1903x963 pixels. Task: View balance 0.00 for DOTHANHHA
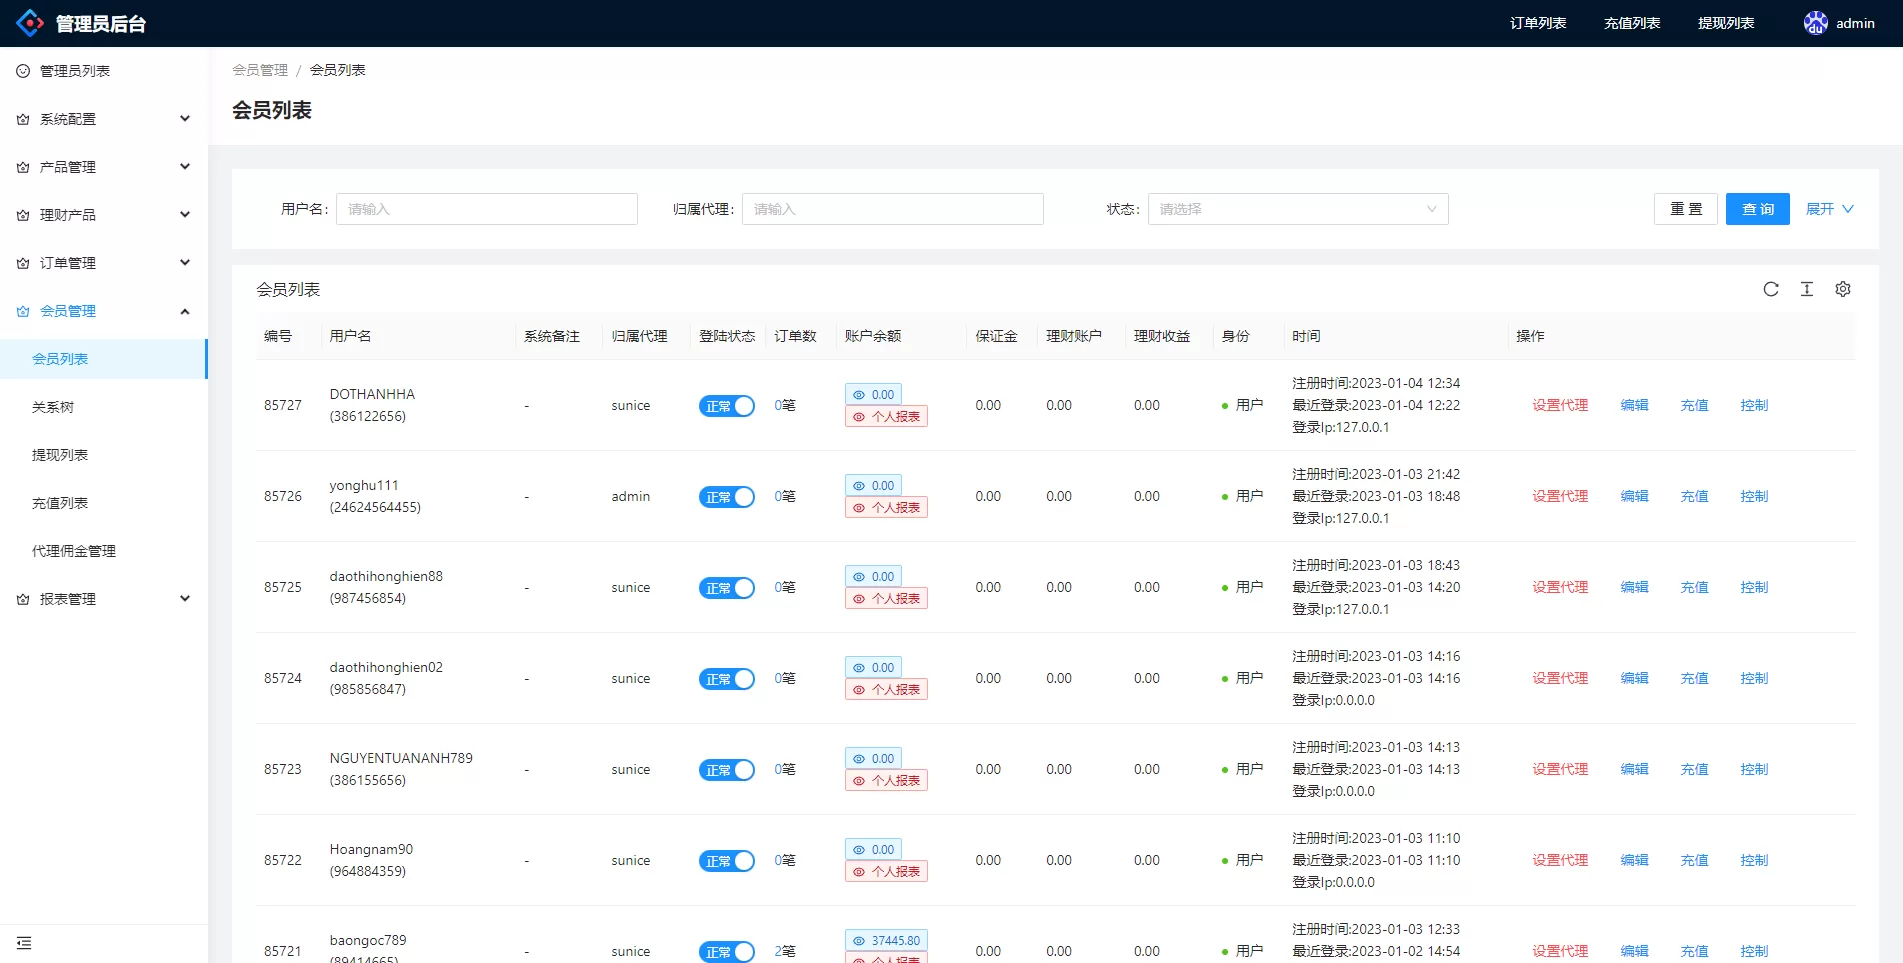(873, 394)
